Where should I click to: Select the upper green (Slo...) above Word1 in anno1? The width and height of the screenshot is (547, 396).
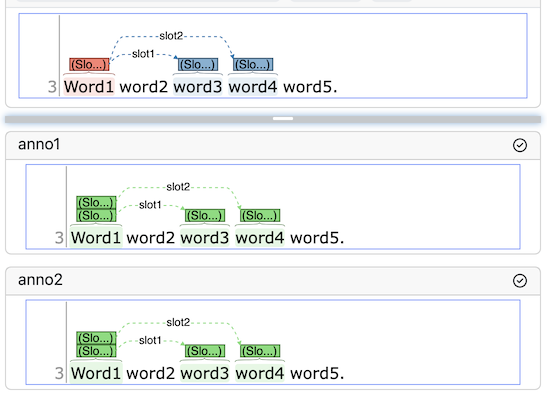pyautogui.click(x=96, y=202)
